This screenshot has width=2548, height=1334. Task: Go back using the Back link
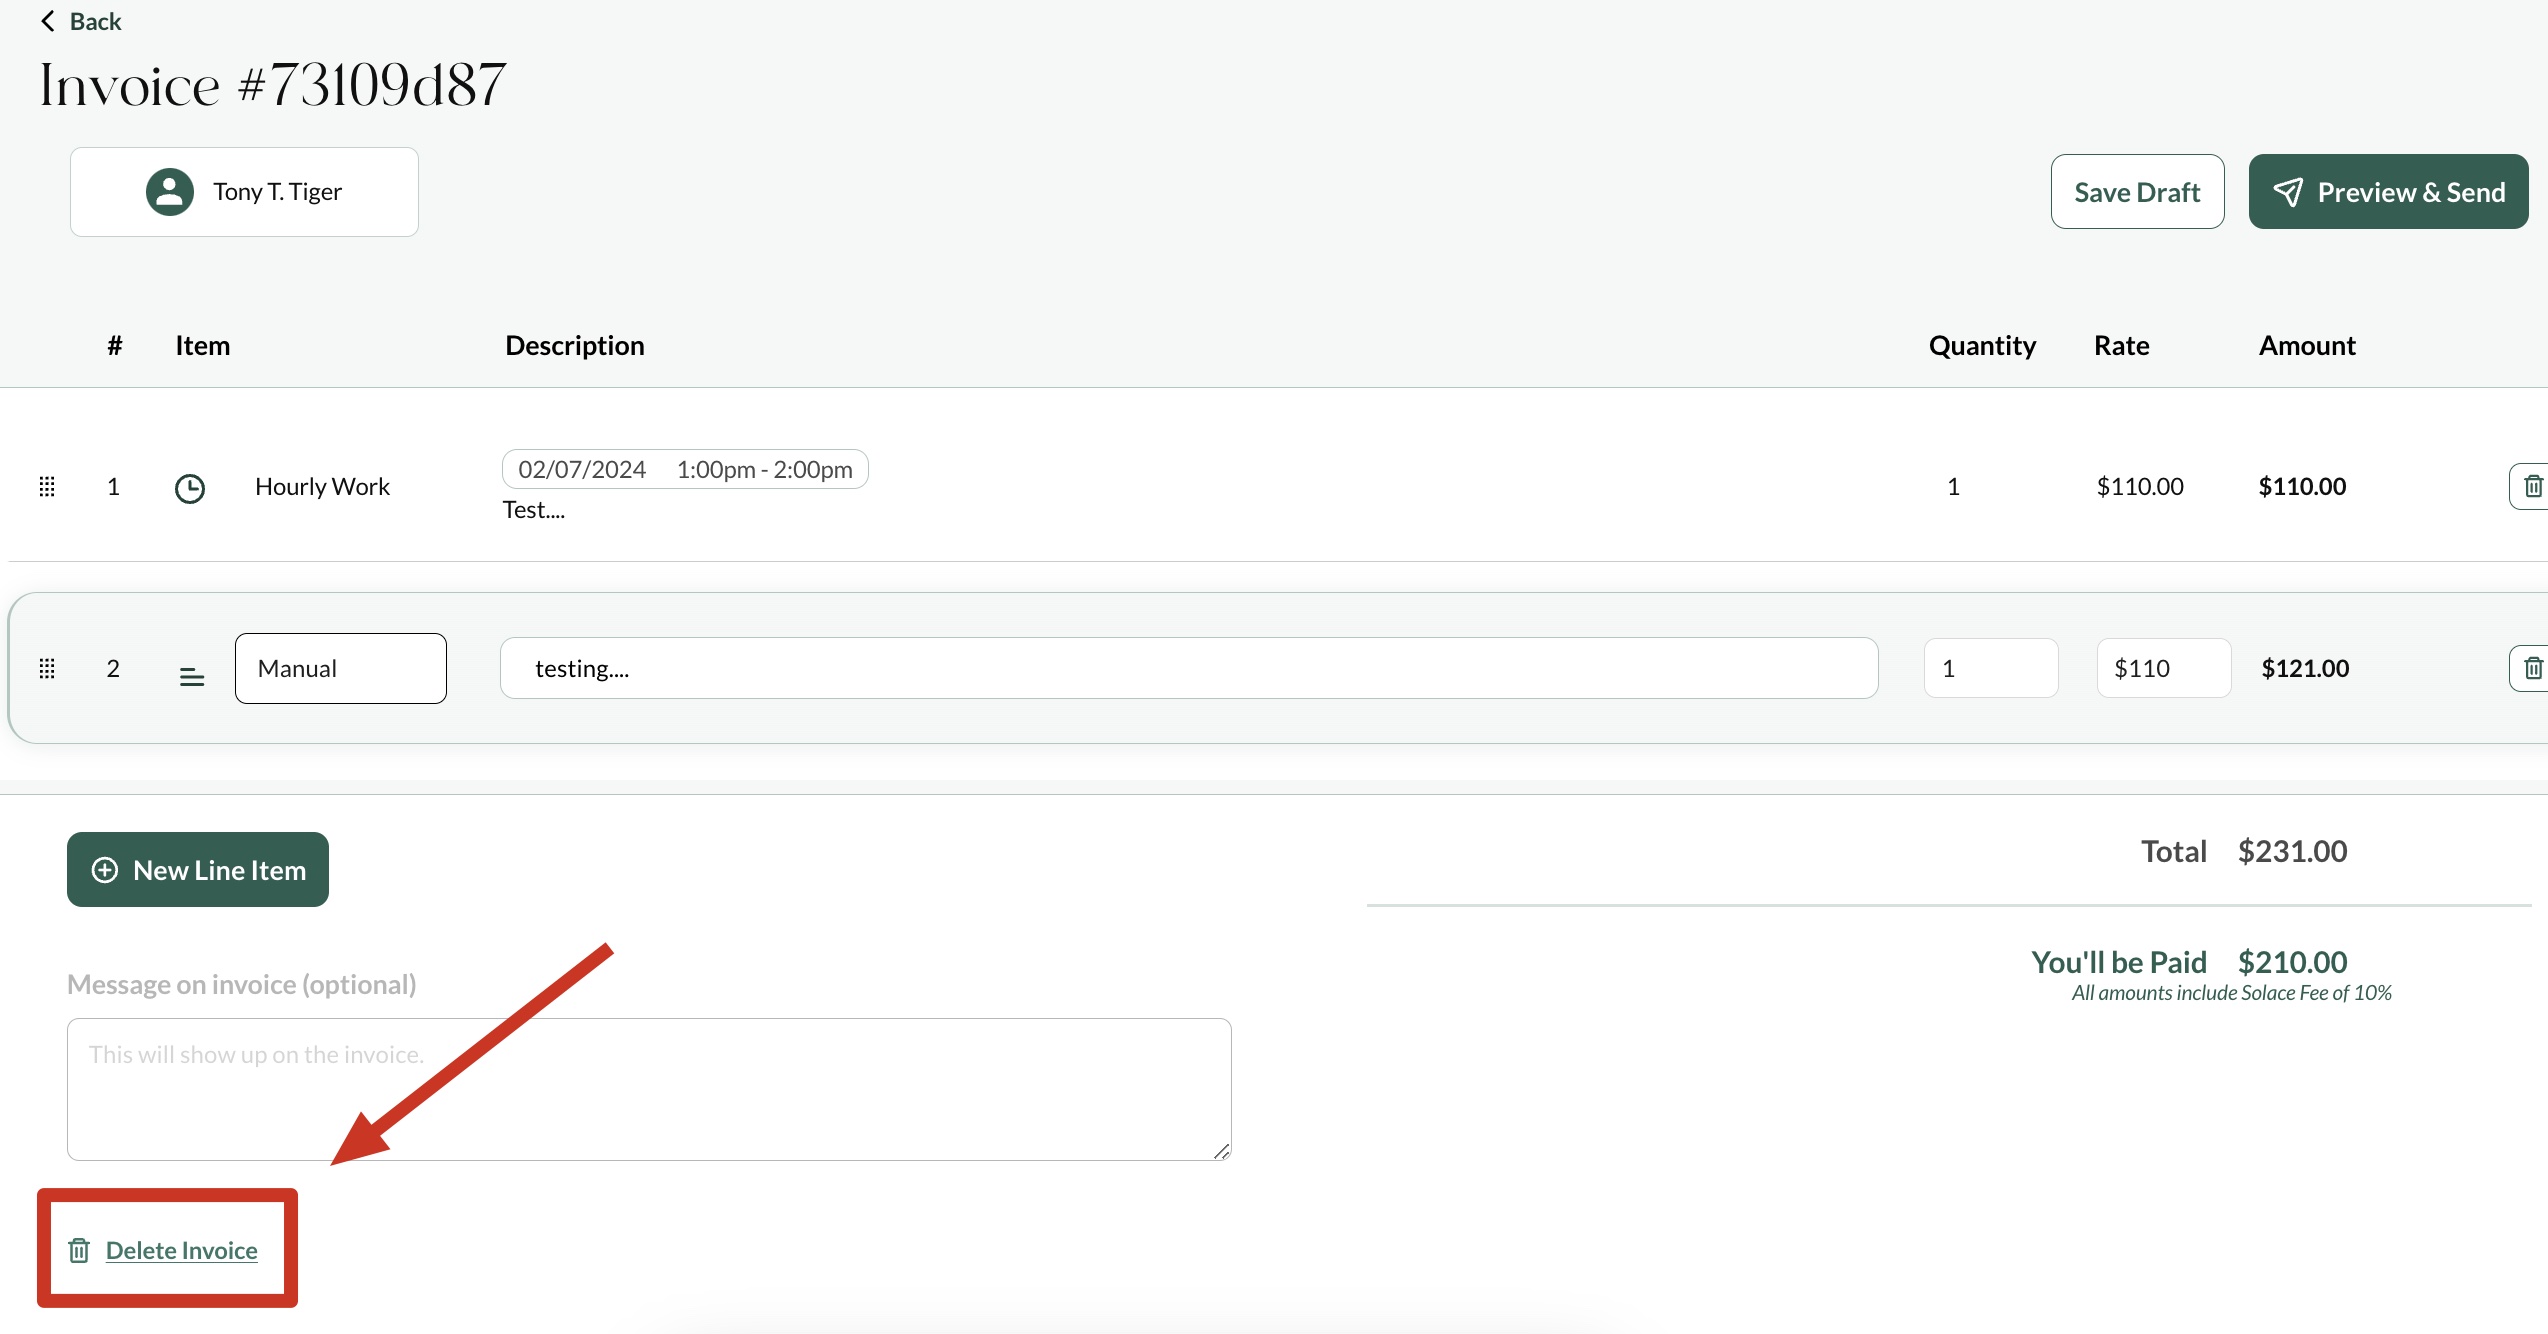click(80, 21)
